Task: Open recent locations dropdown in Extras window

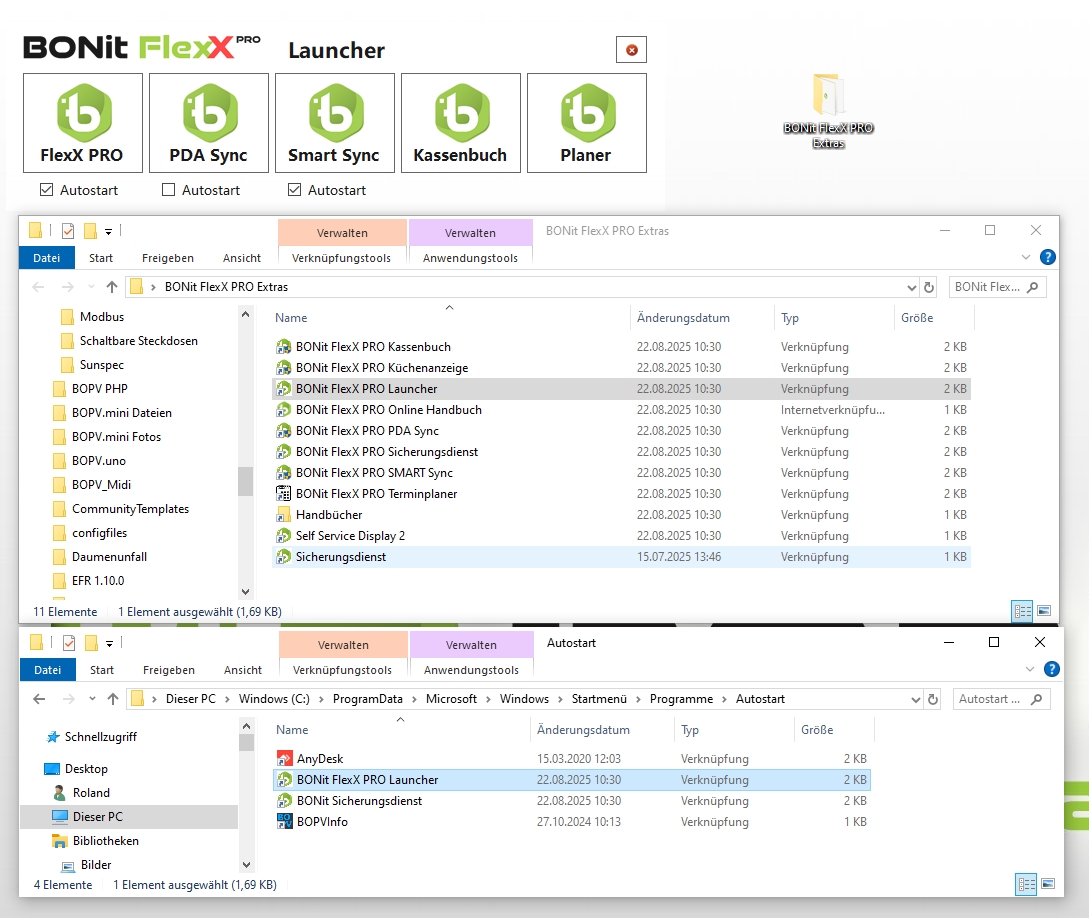Action: click(x=91, y=287)
